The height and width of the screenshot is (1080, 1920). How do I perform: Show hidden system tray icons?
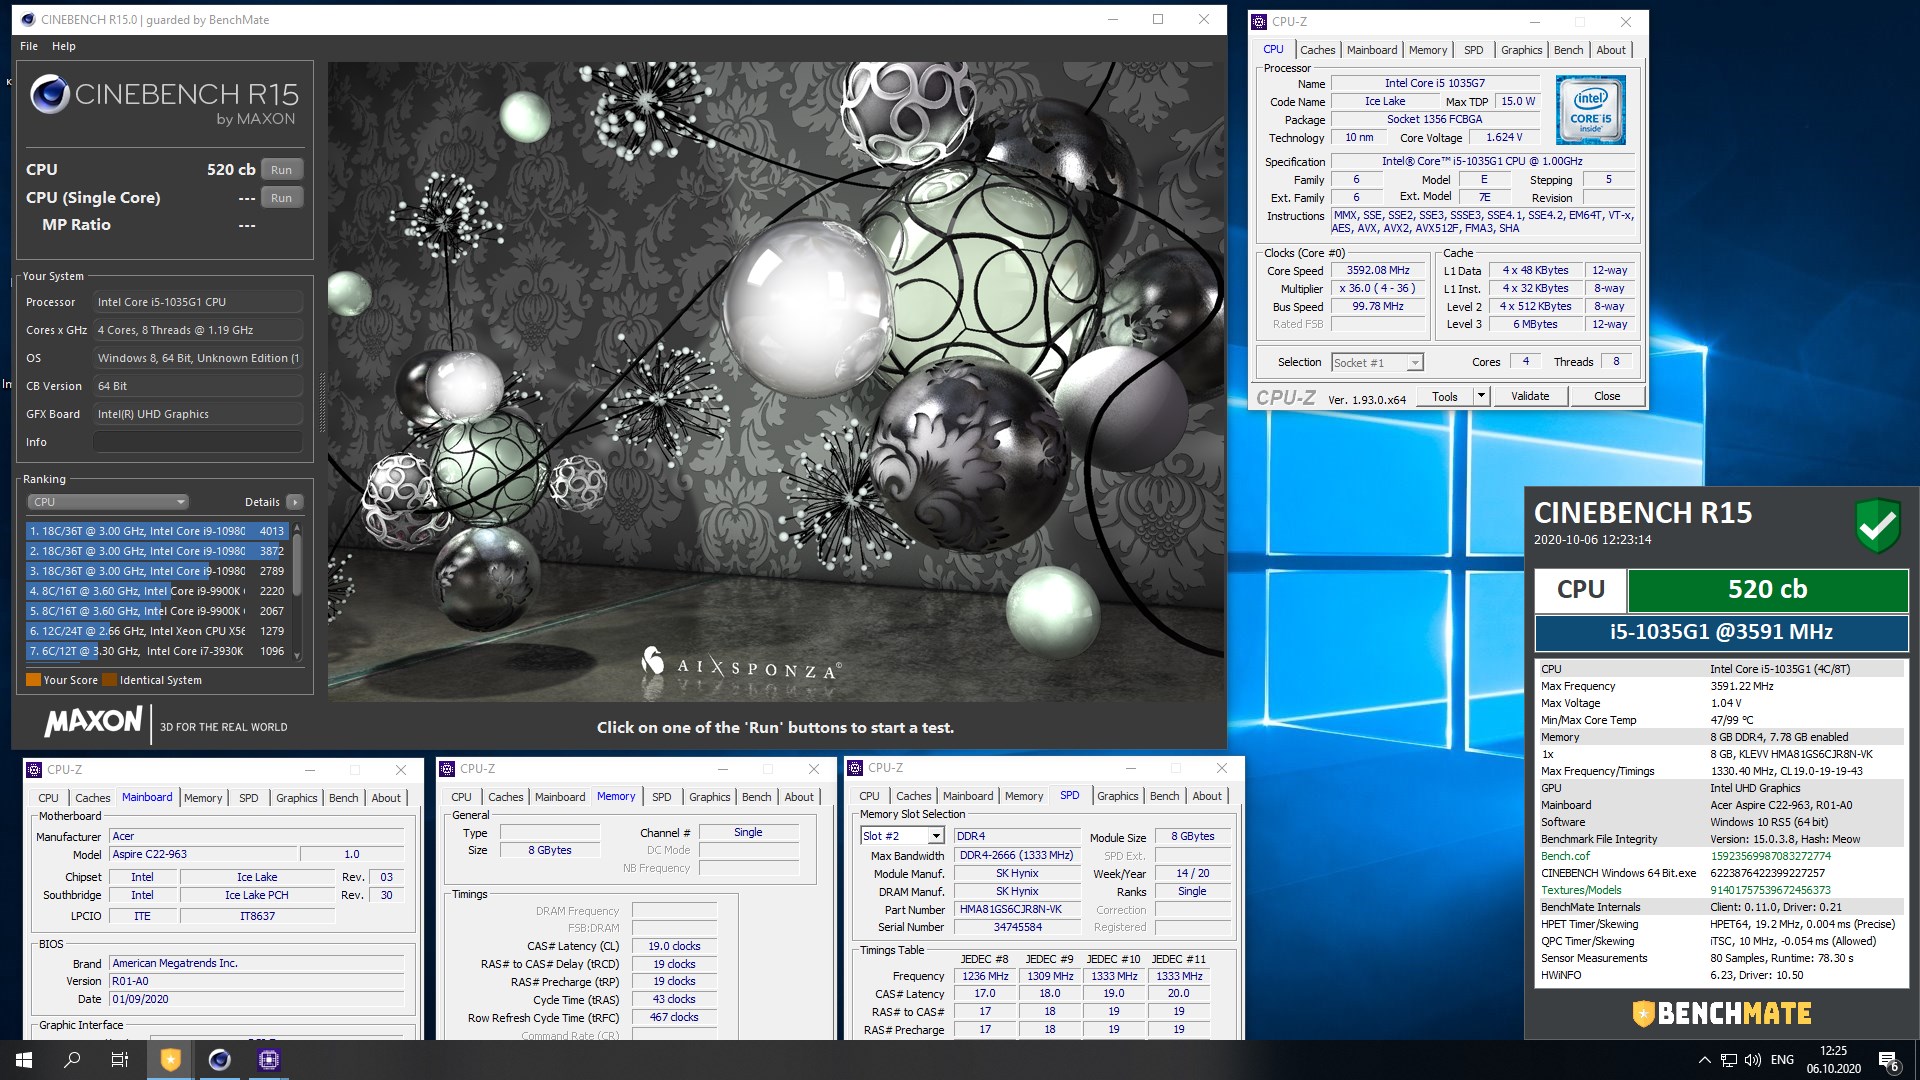pyautogui.click(x=1704, y=1060)
